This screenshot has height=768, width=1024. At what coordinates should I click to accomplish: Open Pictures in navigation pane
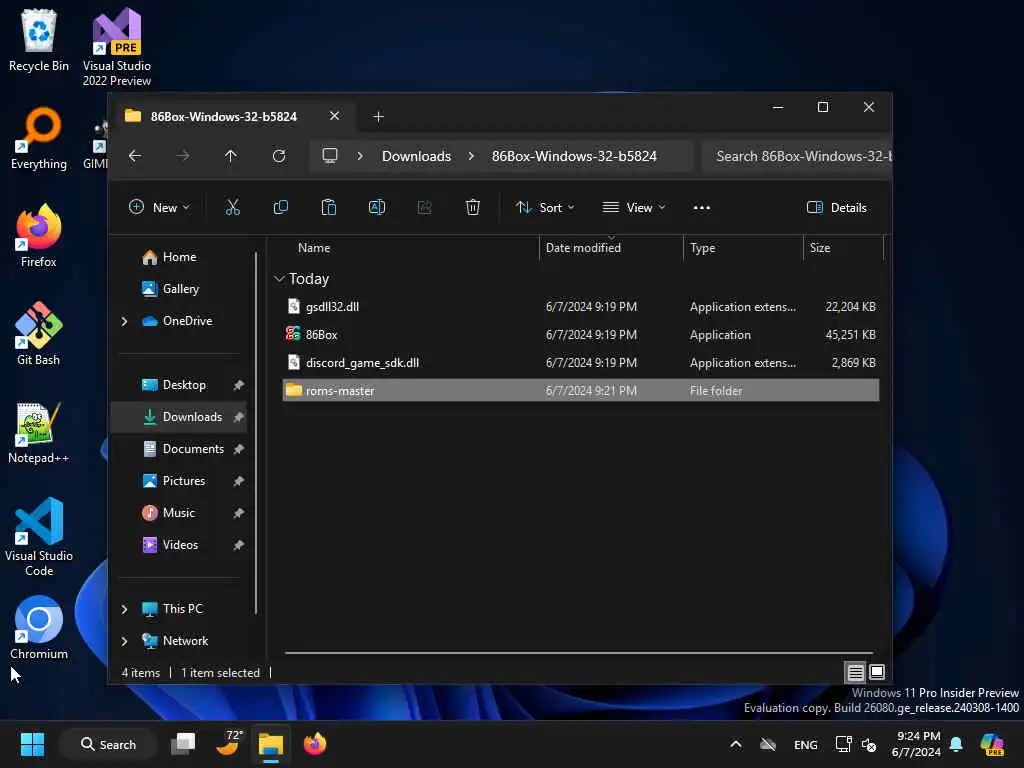[184, 481]
